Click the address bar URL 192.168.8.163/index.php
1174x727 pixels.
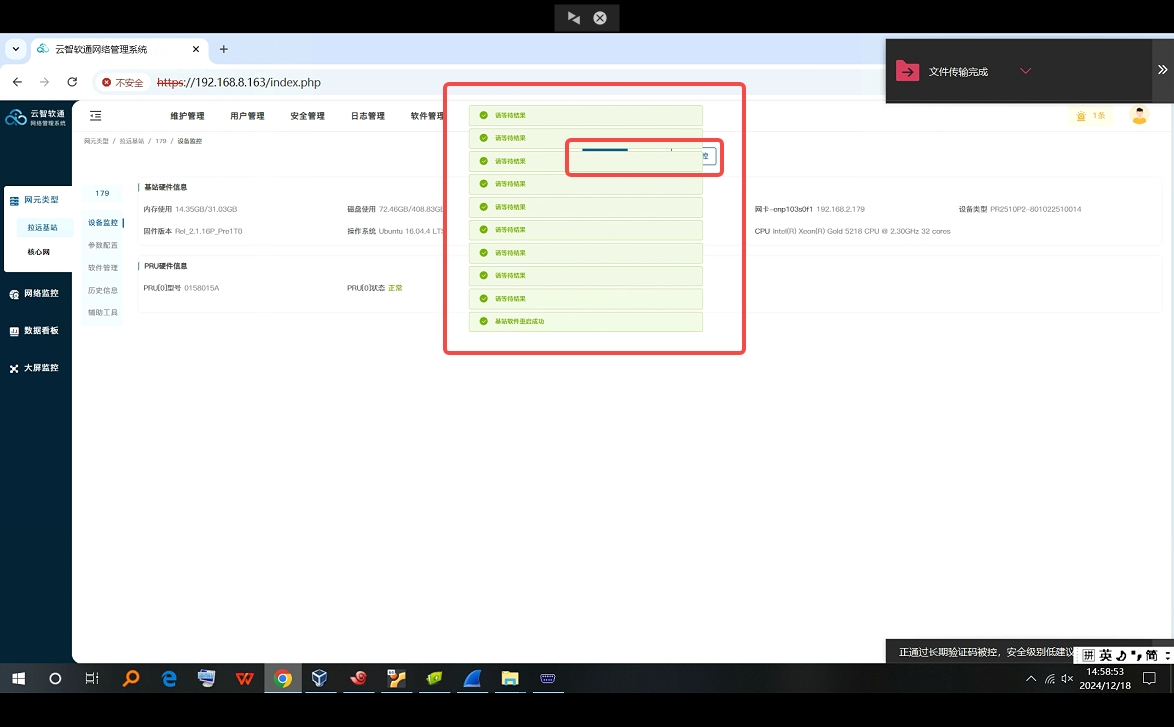239,82
